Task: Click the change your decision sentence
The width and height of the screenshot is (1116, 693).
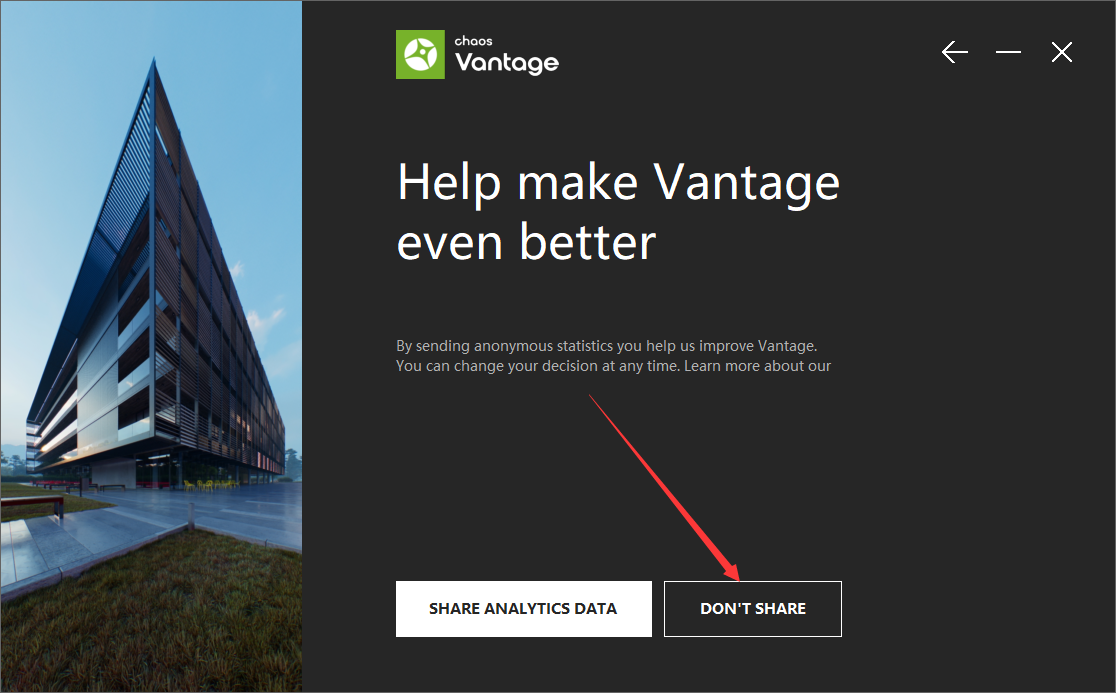Action: (x=538, y=366)
